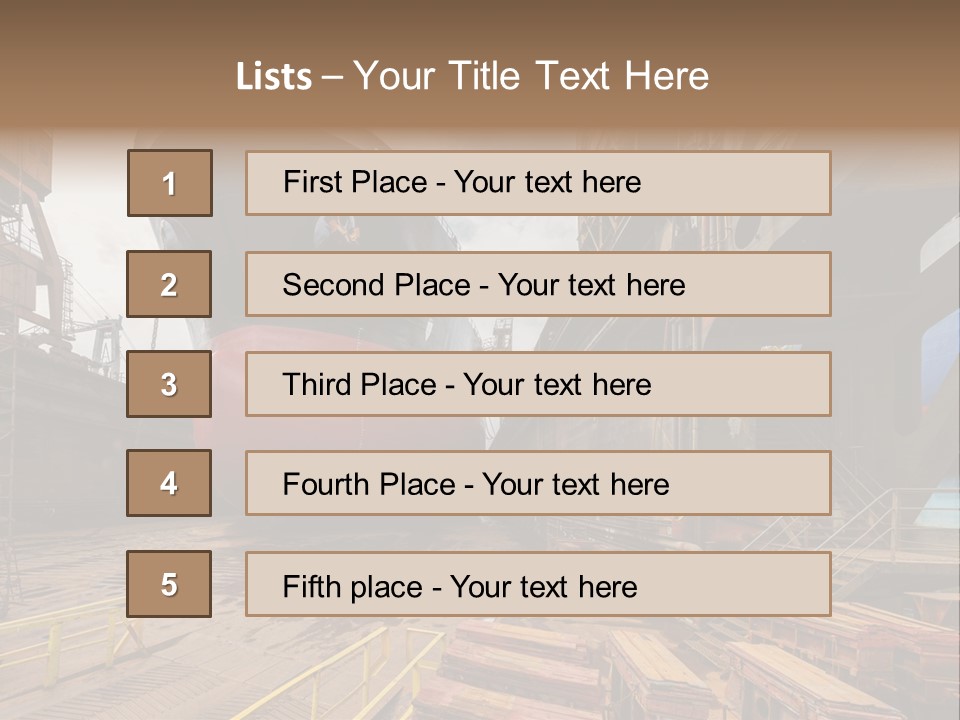Select the Second Place text bar
The height and width of the screenshot is (720, 960).
click(538, 284)
